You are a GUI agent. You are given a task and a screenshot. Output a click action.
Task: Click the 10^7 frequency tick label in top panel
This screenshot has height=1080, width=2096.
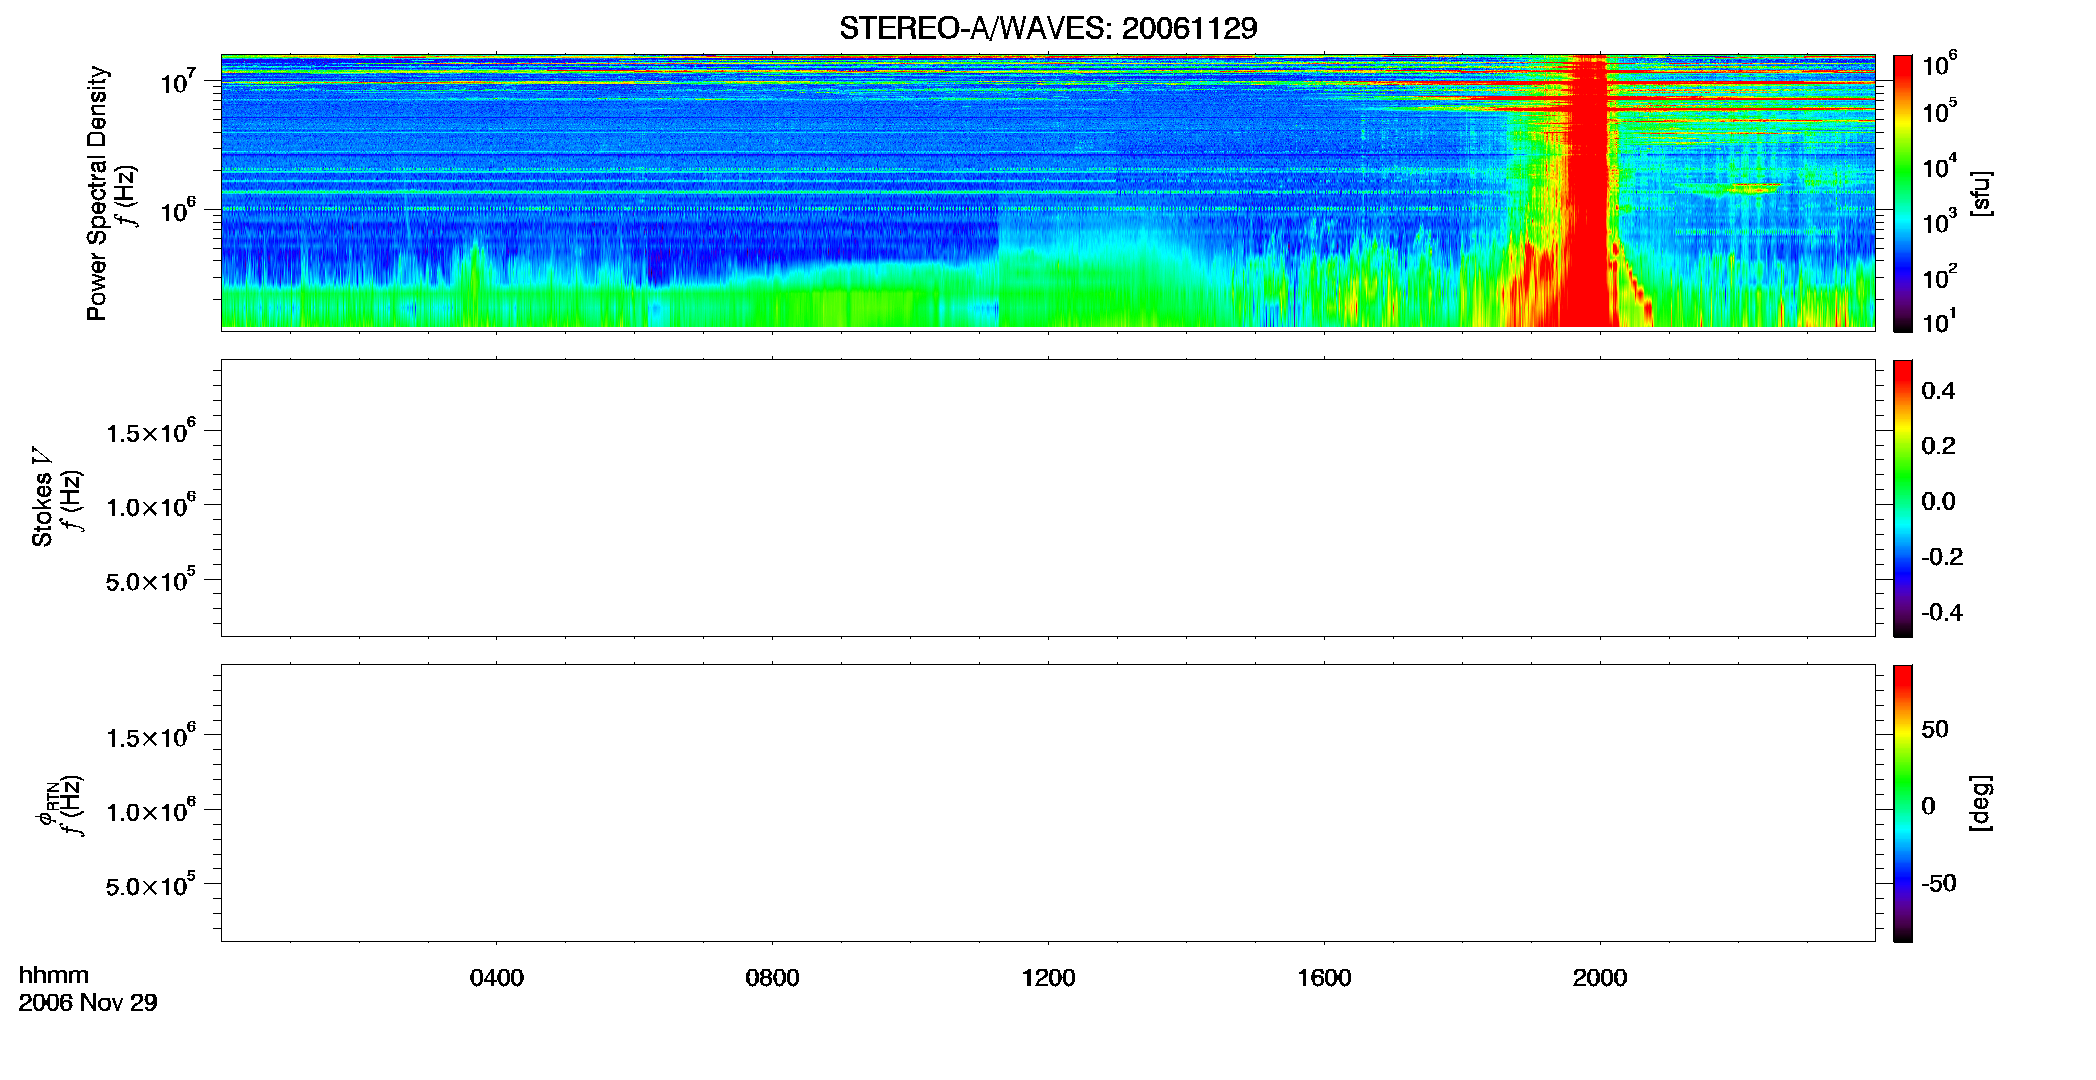[177, 81]
